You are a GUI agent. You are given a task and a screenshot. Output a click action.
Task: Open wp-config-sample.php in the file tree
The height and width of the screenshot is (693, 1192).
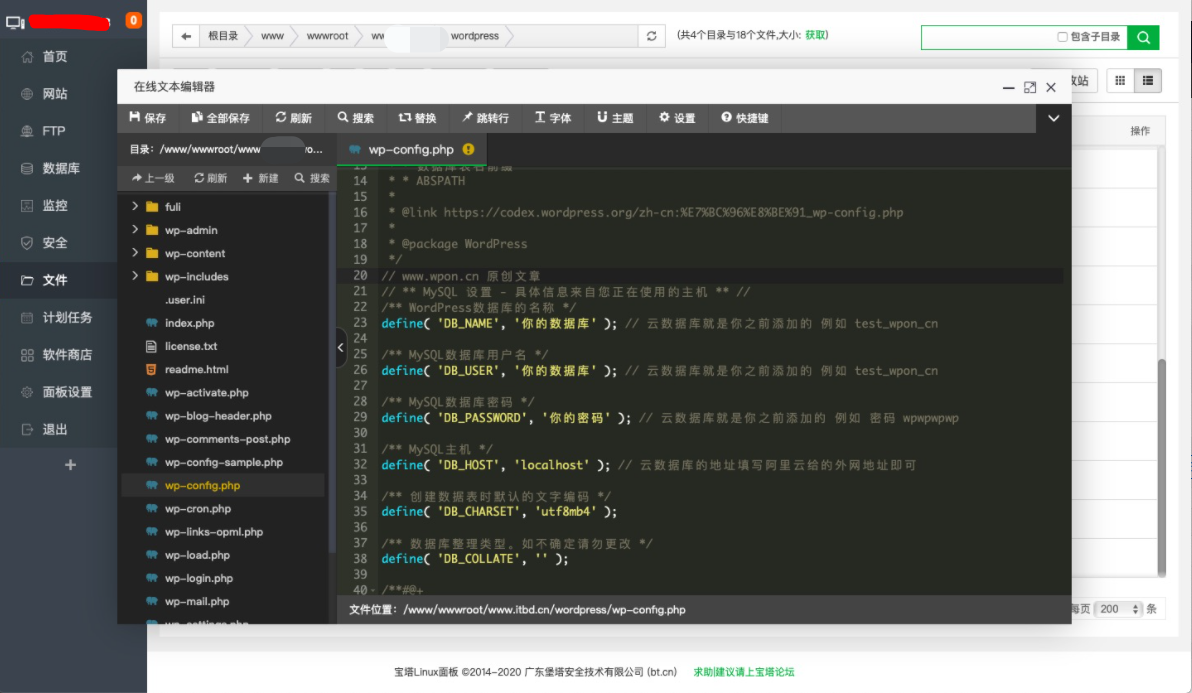[x=224, y=462]
